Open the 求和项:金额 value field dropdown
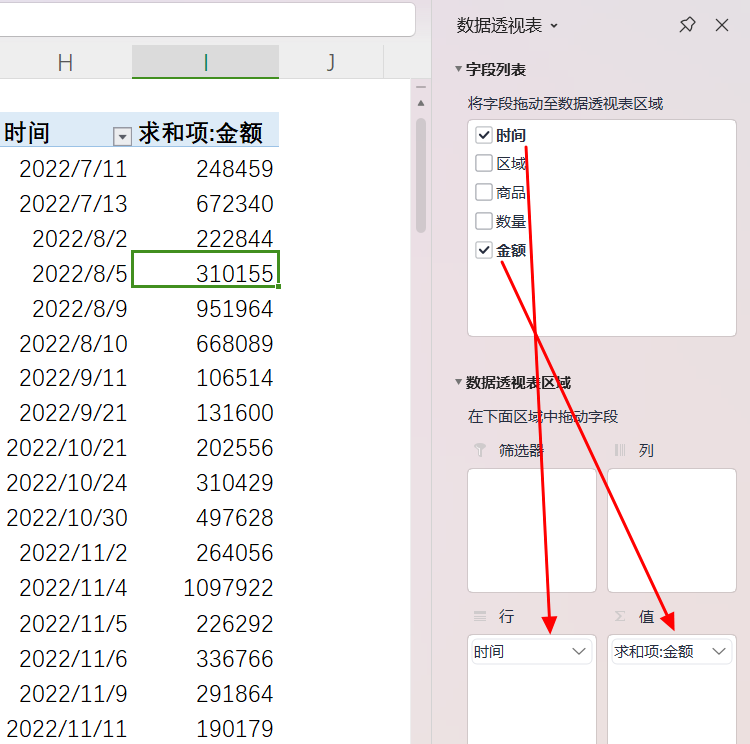 719,651
